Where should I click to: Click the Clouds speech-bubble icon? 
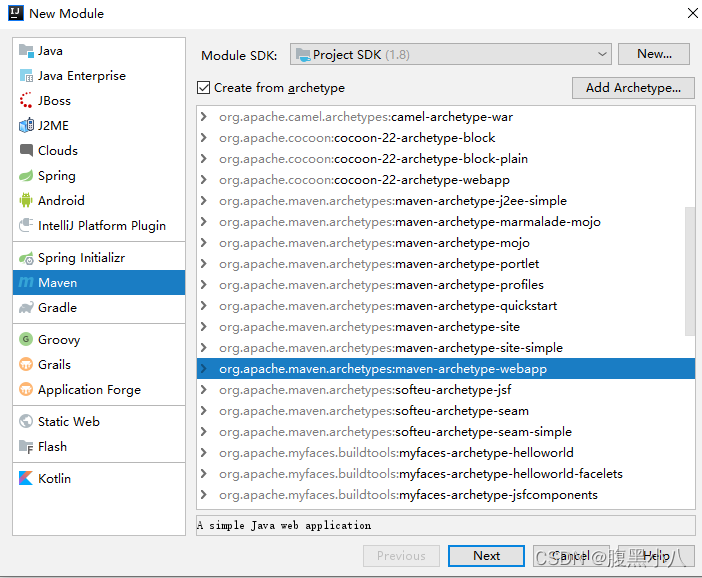click(26, 150)
